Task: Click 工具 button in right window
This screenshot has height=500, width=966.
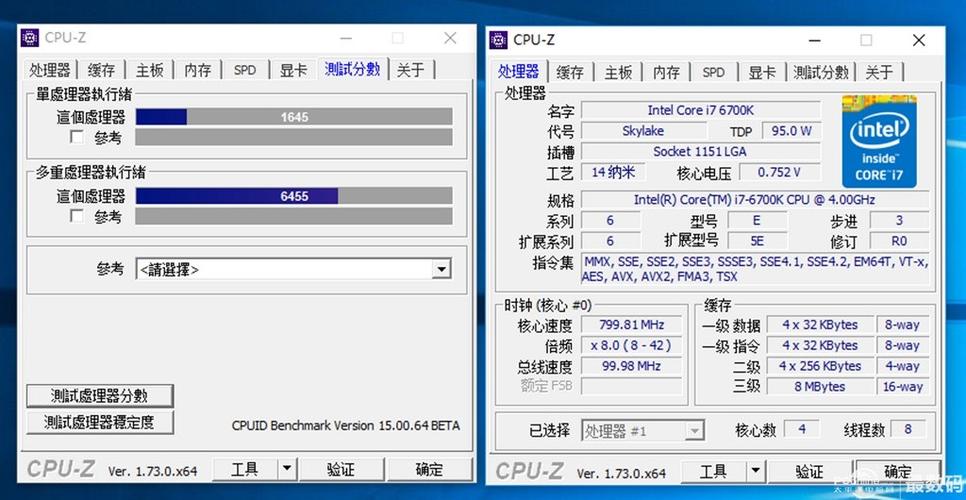Action: [713, 472]
